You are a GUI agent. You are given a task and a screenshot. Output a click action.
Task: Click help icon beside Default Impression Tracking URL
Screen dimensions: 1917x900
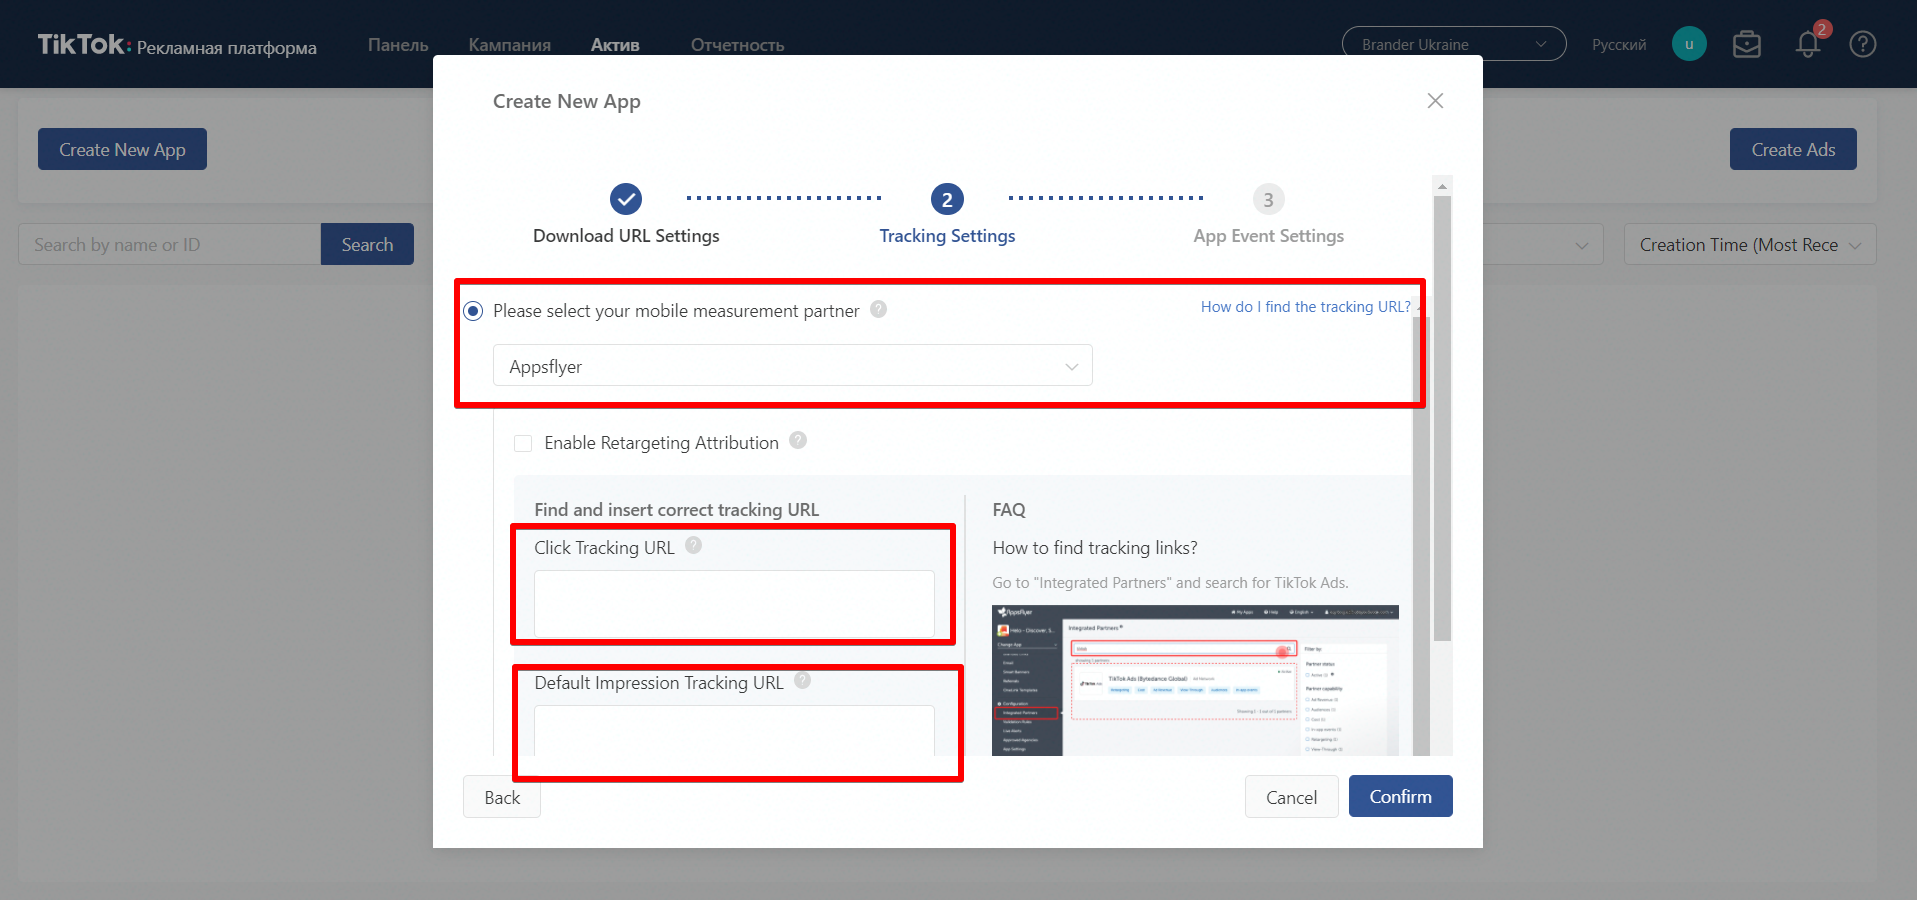click(802, 680)
